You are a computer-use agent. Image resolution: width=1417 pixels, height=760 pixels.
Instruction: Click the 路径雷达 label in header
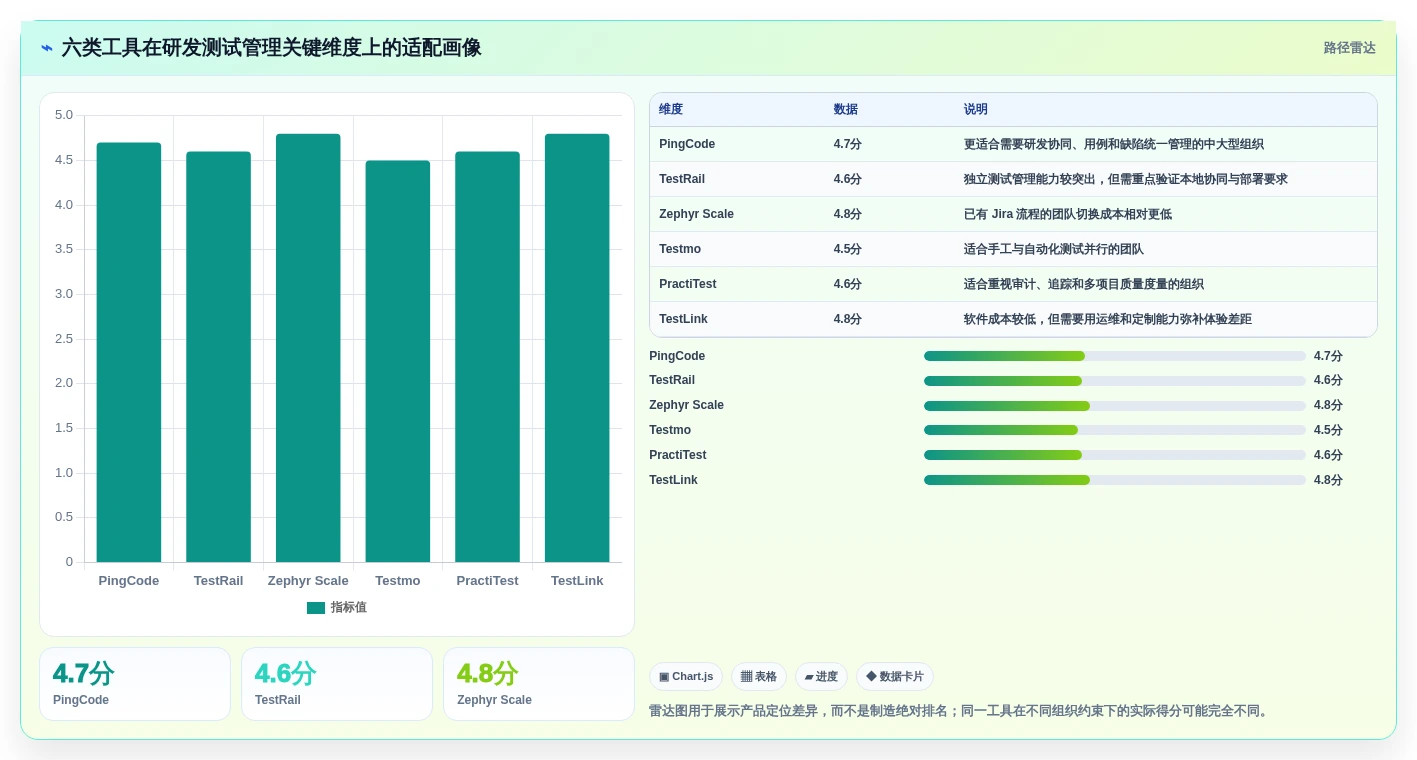(x=1349, y=48)
